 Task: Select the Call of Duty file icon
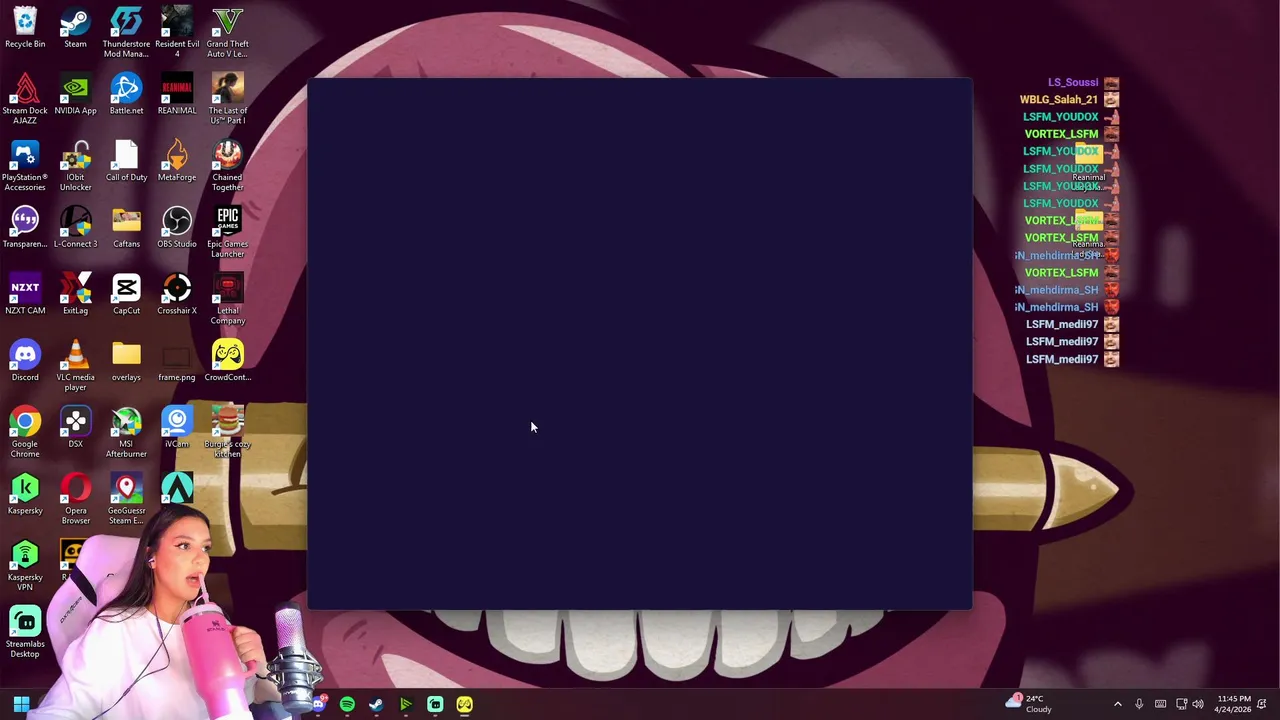tap(126, 162)
